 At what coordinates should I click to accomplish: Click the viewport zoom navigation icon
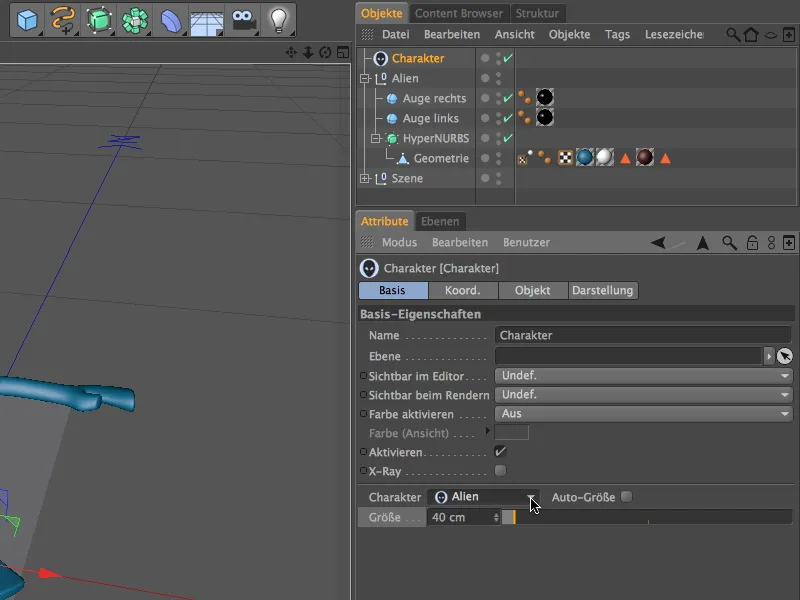point(308,52)
